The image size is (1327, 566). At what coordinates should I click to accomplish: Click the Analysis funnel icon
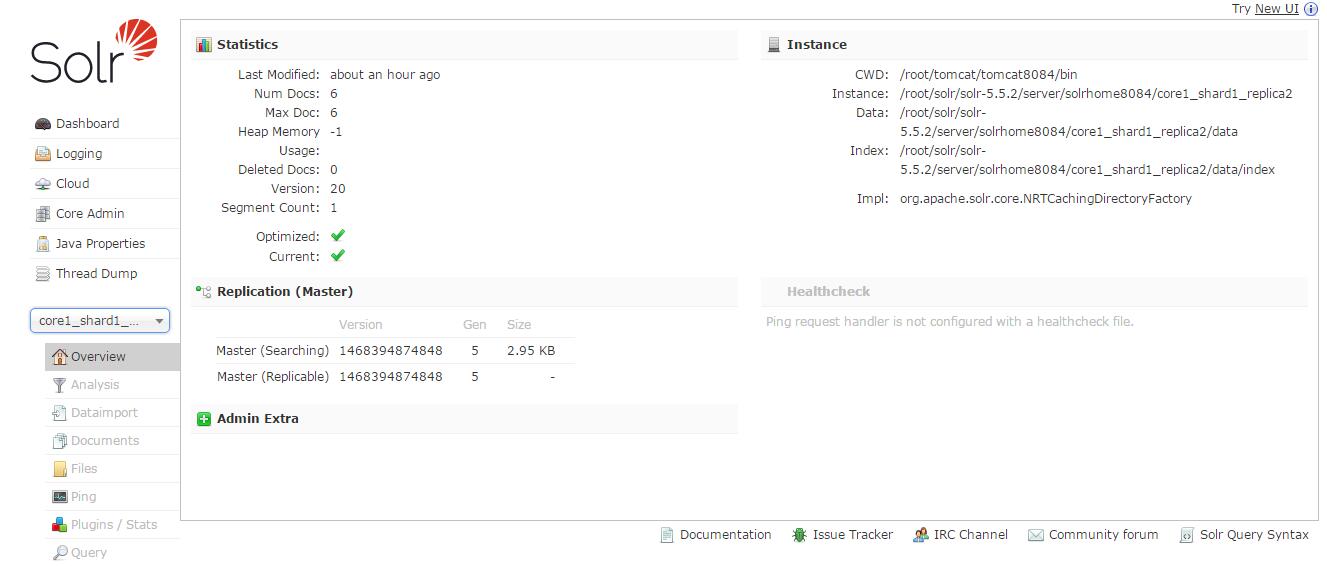point(60,385)
